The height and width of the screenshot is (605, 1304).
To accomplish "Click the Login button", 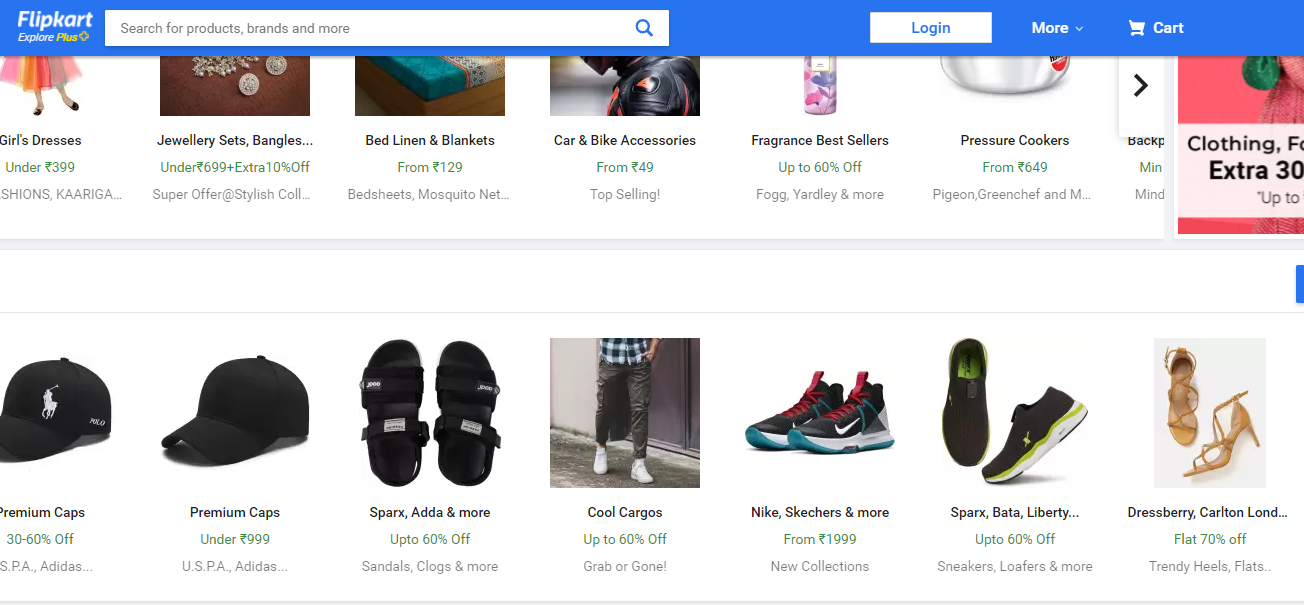I will (x=930, y=28).
